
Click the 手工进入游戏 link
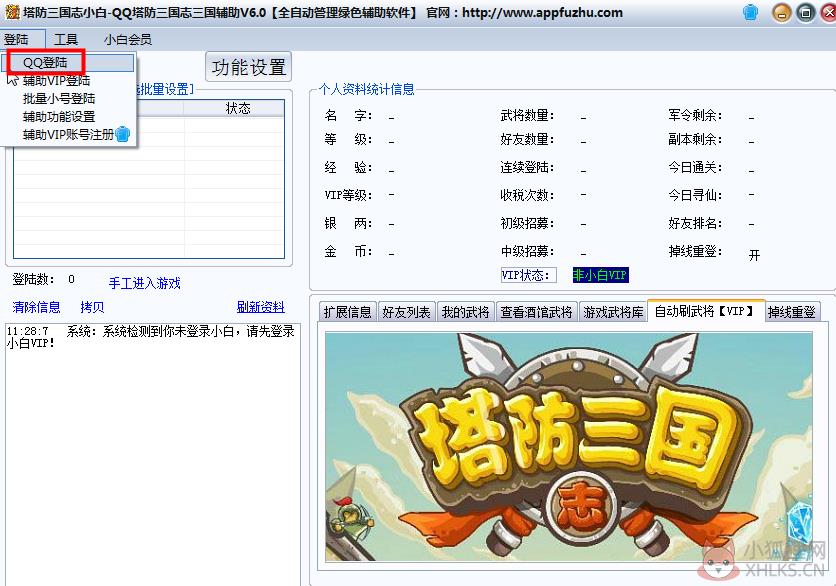[x=144, y=283]
